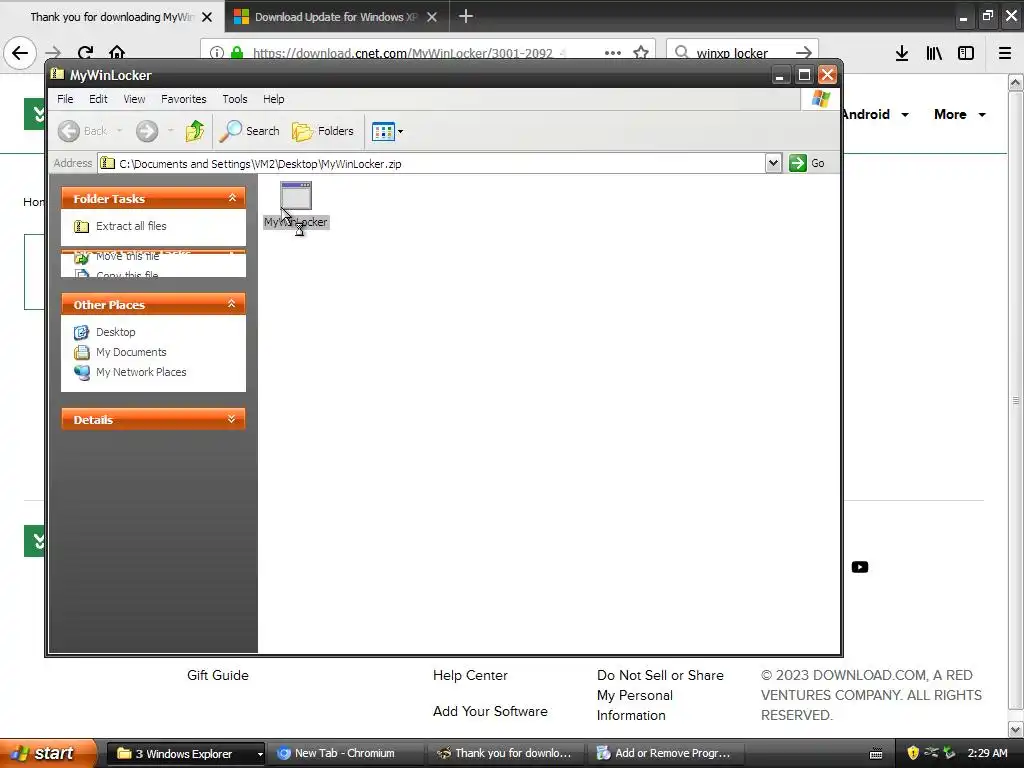The width and height of the screenshot is (1024, 768).
Task: Click the Forward arrow in Explorer toolbar
Action: [x=147, y=131]
